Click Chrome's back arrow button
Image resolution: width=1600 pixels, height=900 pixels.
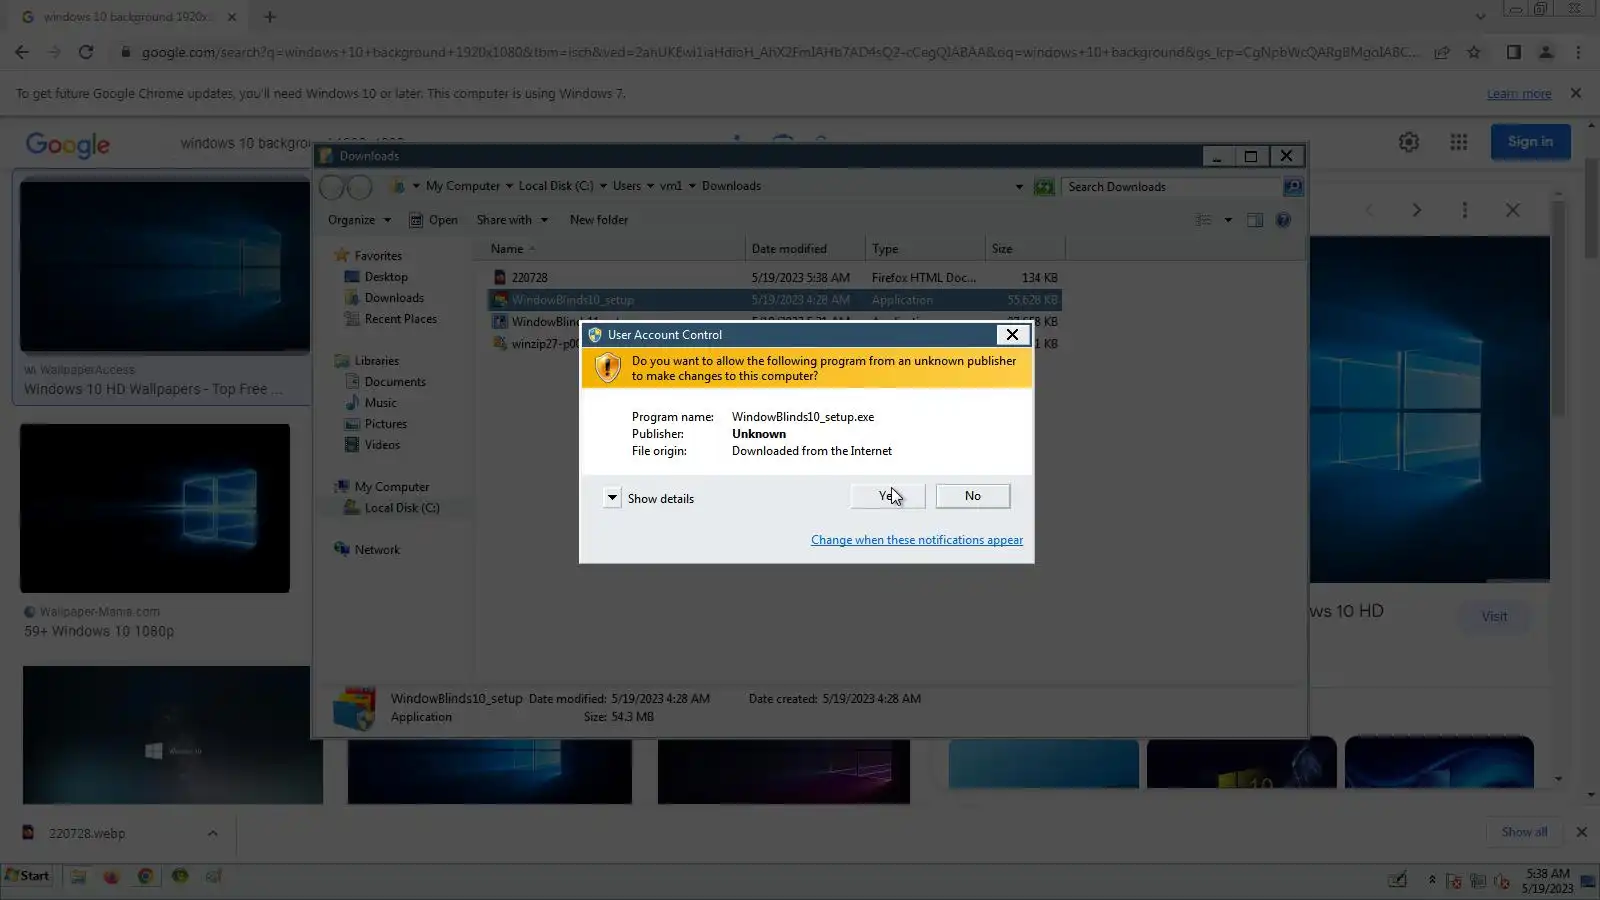[x=22, y=52]
